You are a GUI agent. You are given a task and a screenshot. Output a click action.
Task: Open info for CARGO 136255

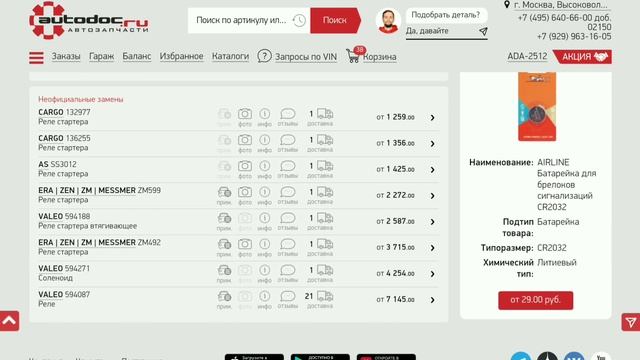coord(264,143)
